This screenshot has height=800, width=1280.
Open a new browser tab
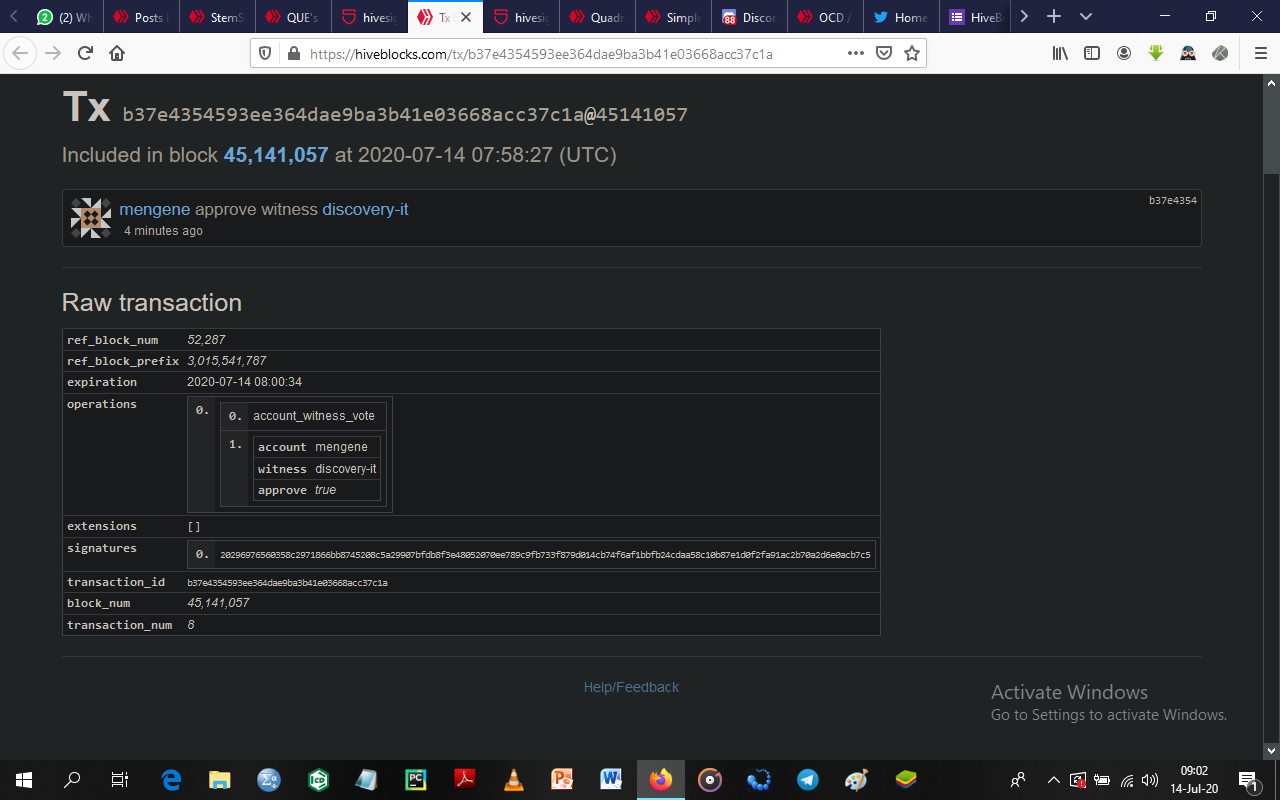point(1053,17)
